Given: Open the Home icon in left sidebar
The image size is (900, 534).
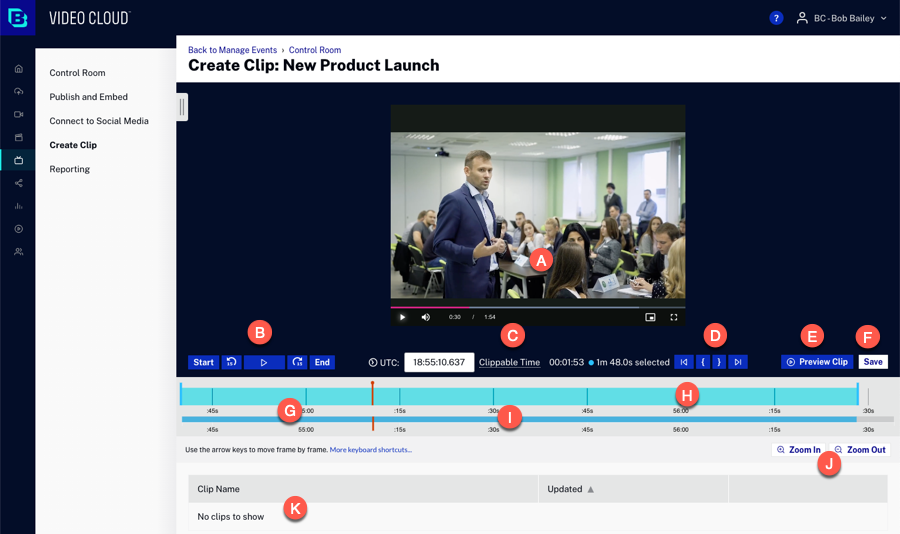Looking at the screenshot, I should (x=18, y=69).
